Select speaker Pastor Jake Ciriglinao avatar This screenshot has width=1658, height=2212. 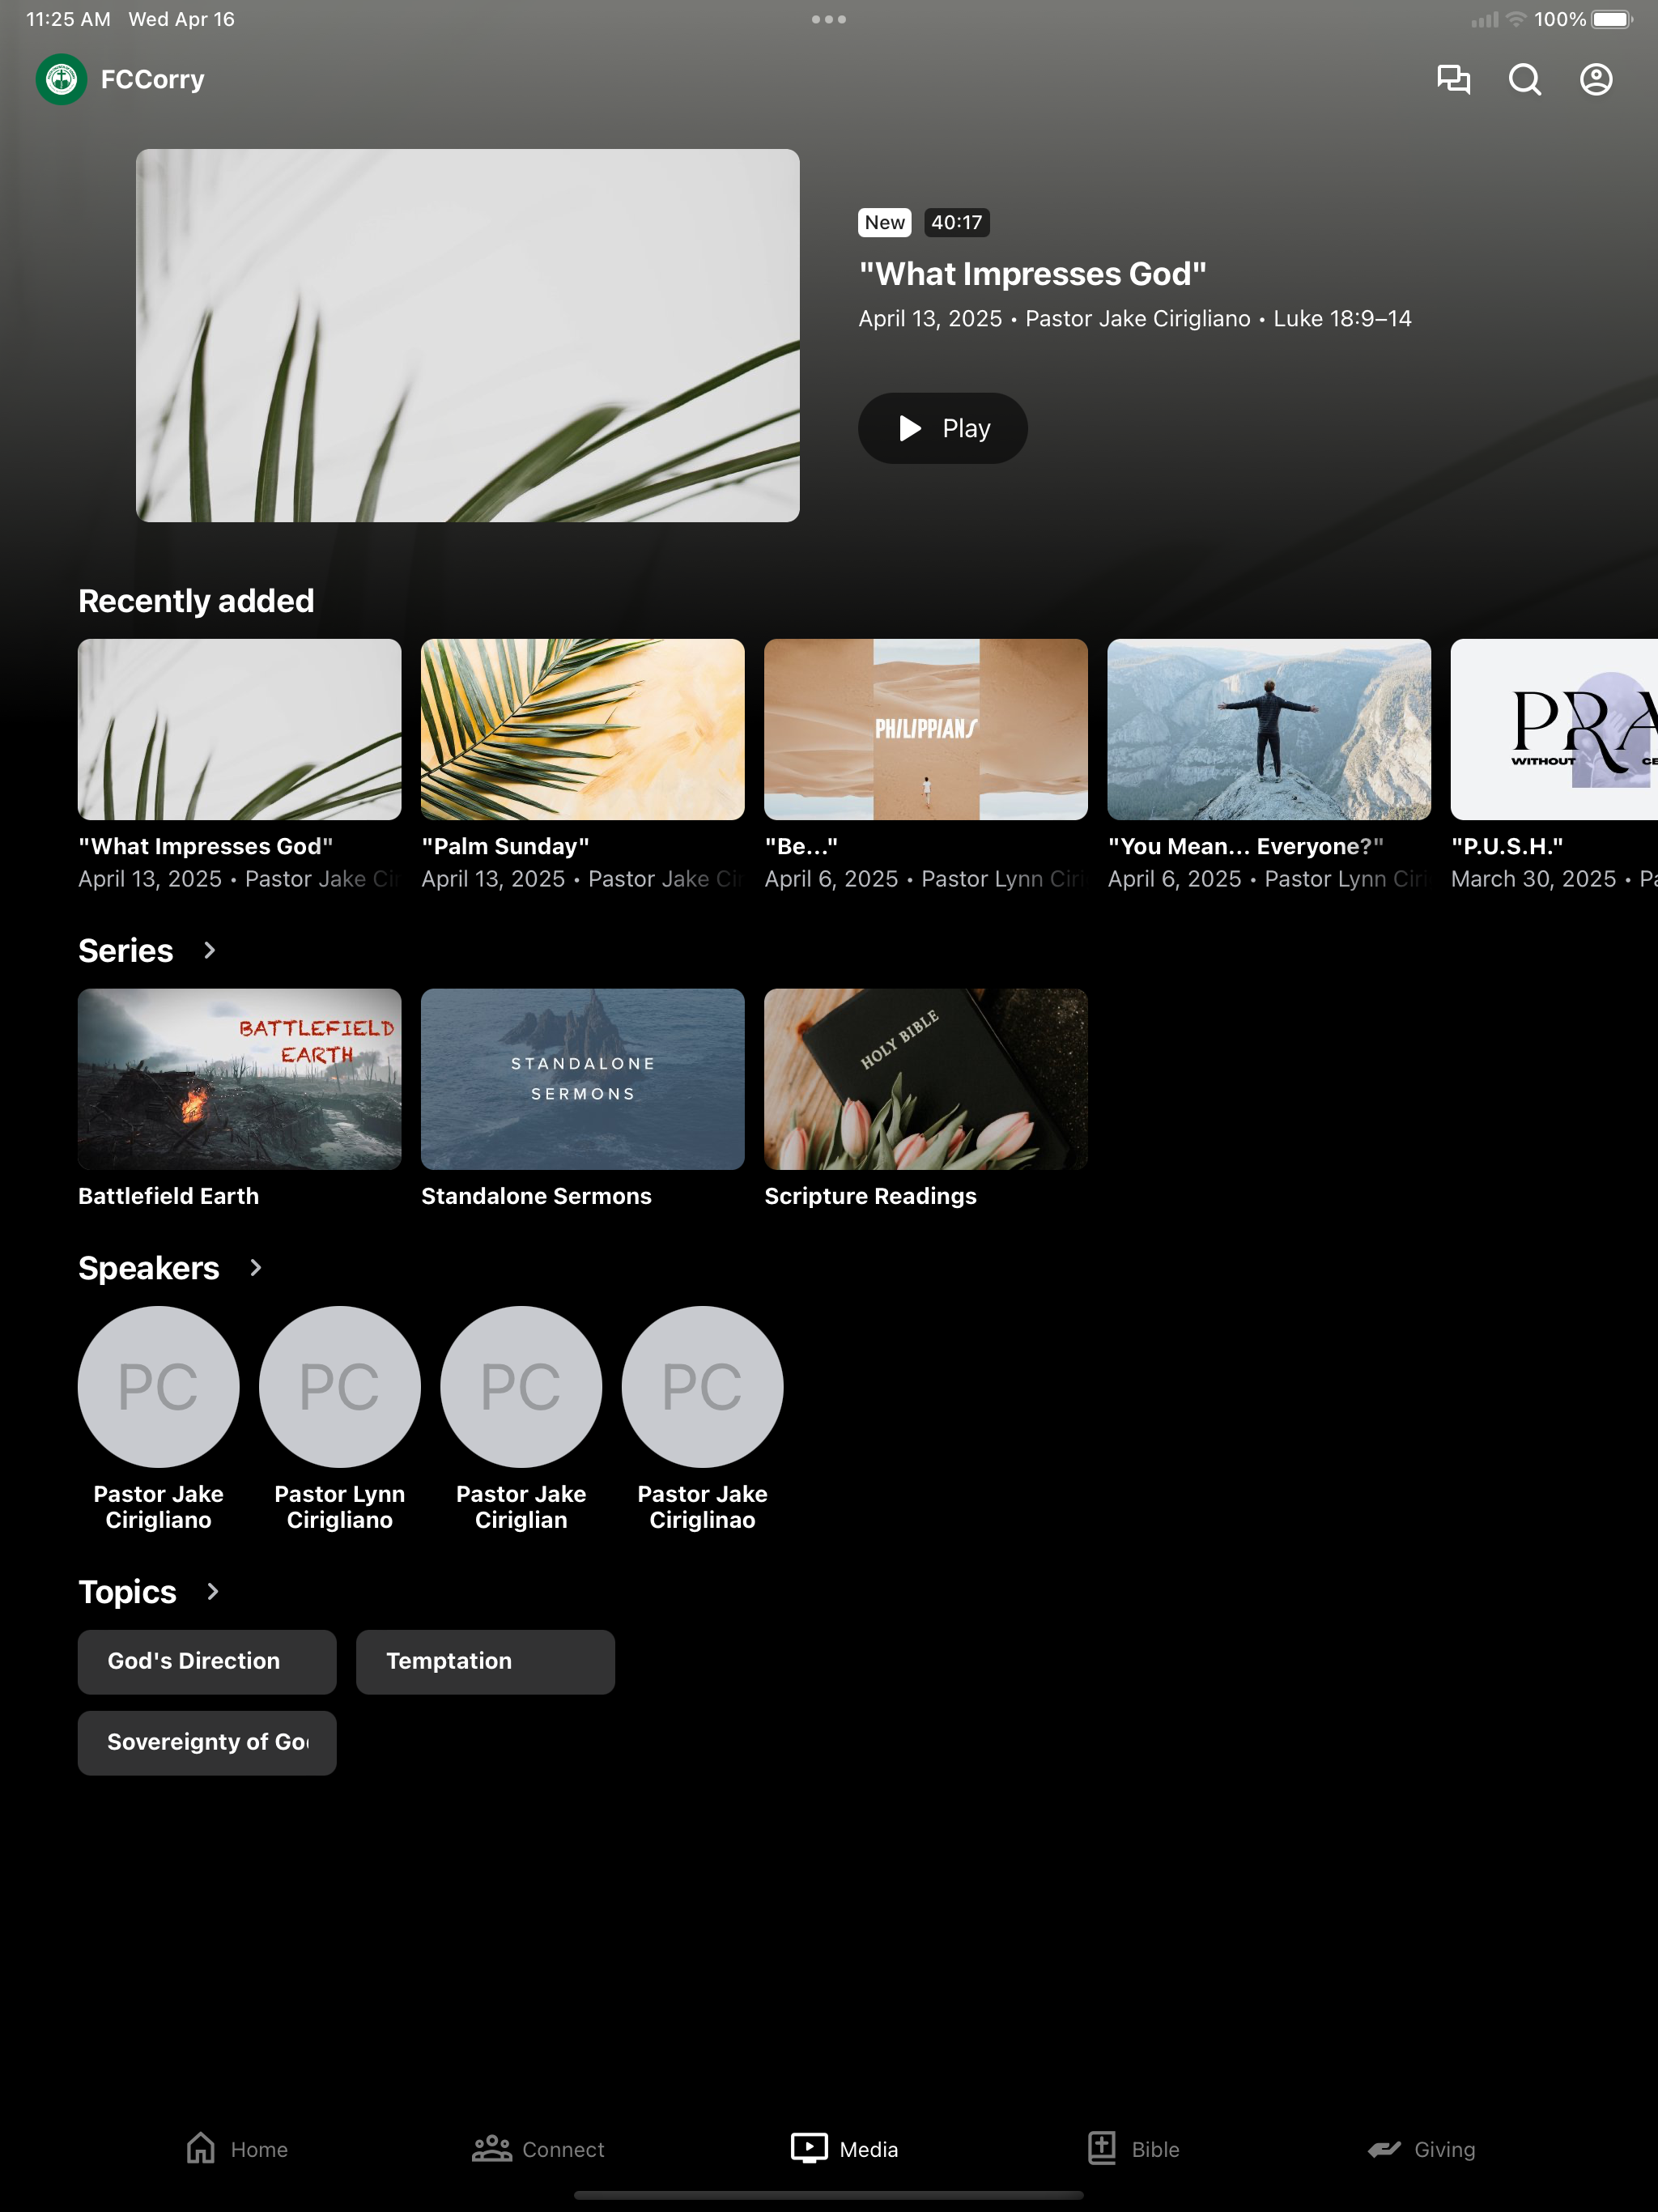[703, 1386]
